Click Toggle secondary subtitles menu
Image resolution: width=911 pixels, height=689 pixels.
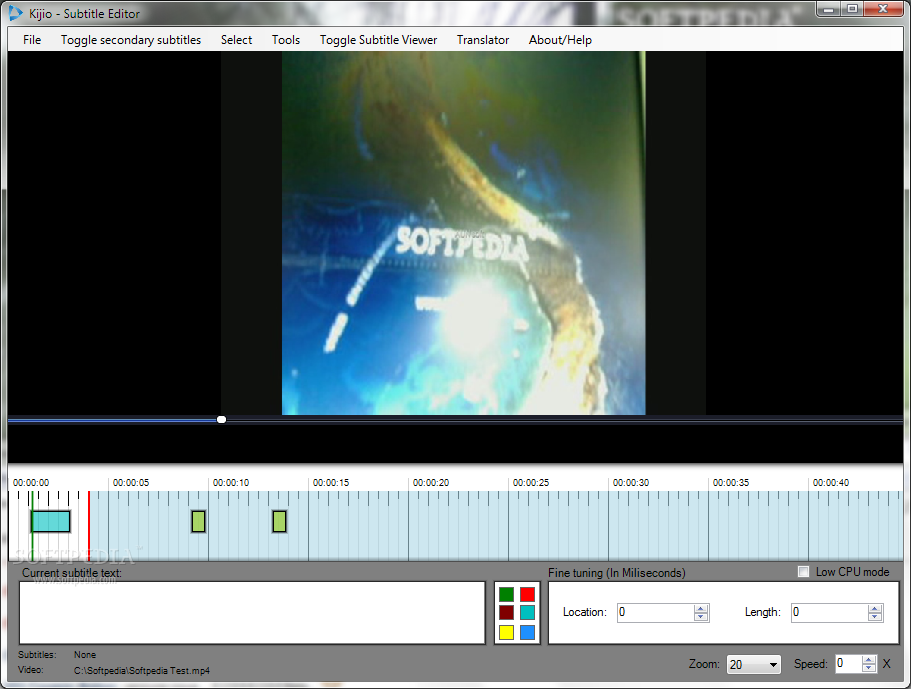pos(131,40)
